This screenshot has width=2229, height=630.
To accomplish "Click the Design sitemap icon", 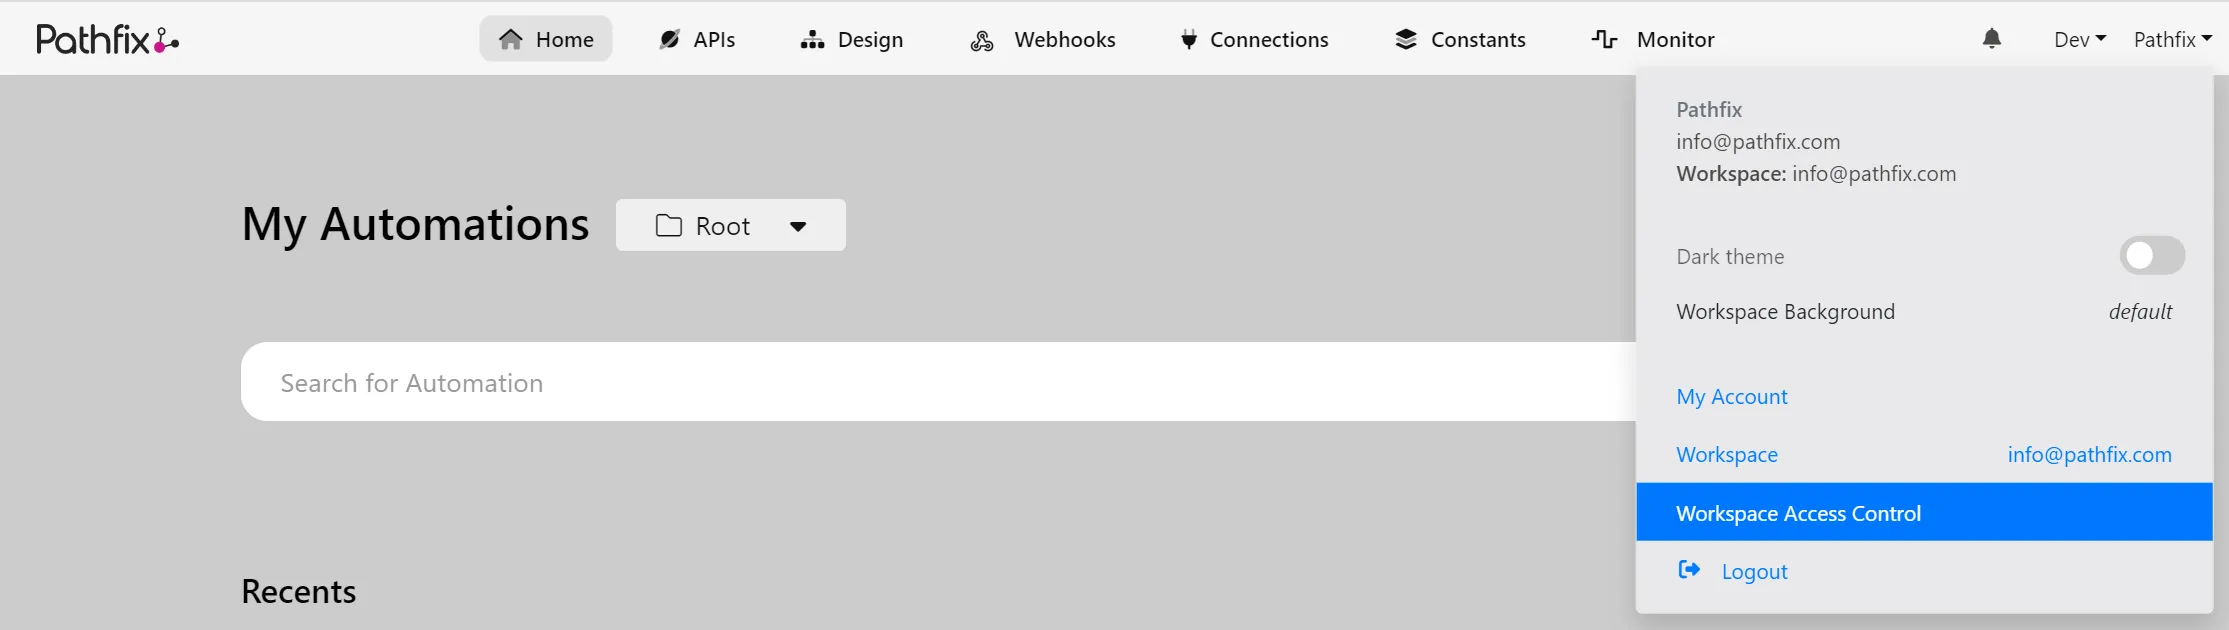I will 812,39.
